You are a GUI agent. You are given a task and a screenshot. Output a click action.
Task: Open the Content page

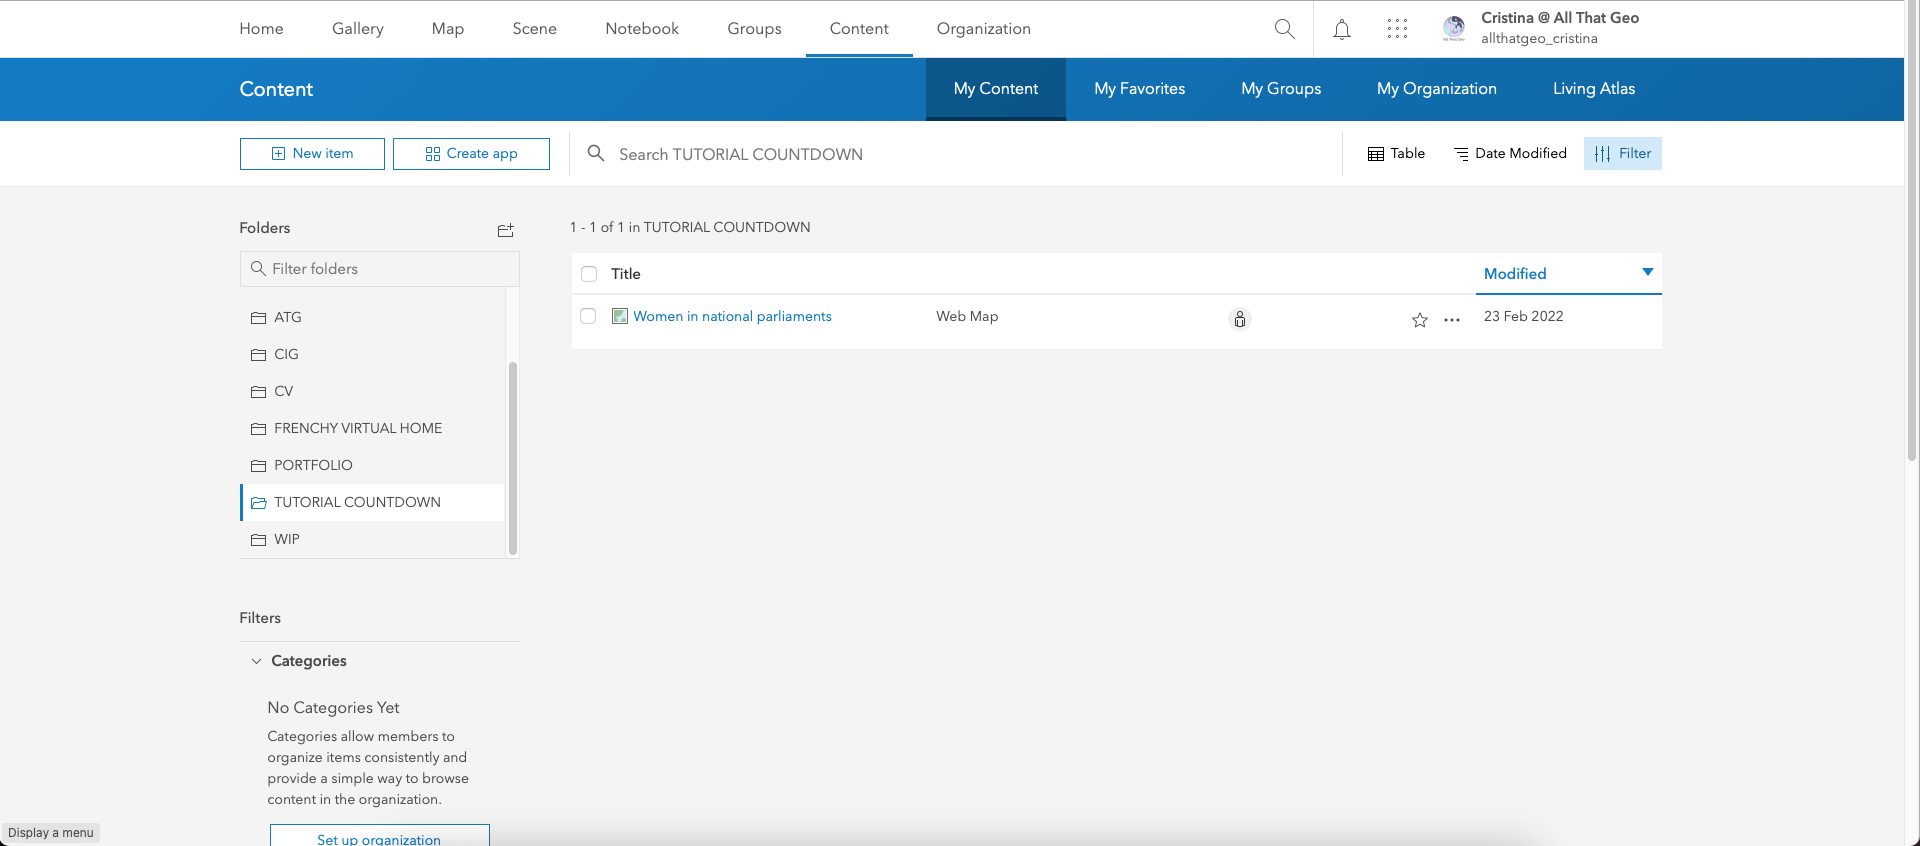pos(859,29)
